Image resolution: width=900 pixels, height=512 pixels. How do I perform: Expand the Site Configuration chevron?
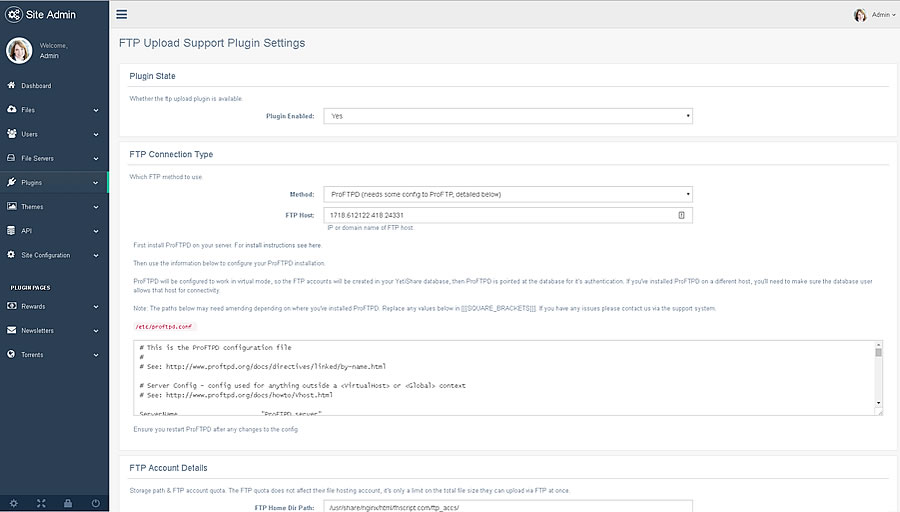pyautogui.click(x=96, y=255)
